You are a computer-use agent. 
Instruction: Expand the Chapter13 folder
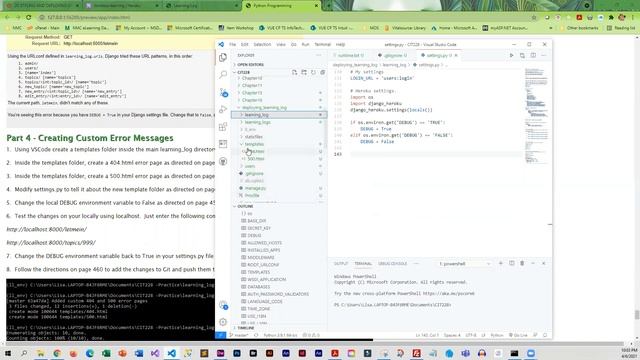(252, 93)
